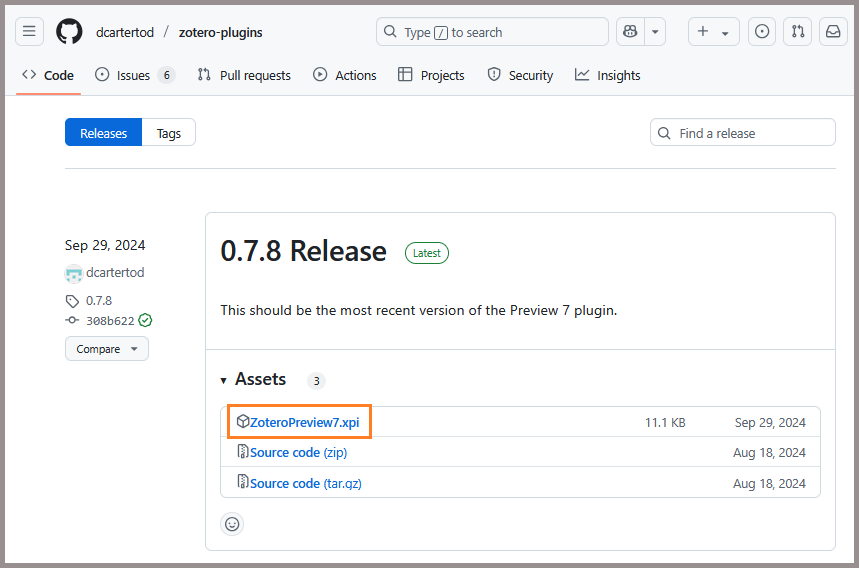The height and width of the screenshot is (568, 859).
Task: Open the dcartertod owner link
Action: click(x=125, y=32)
